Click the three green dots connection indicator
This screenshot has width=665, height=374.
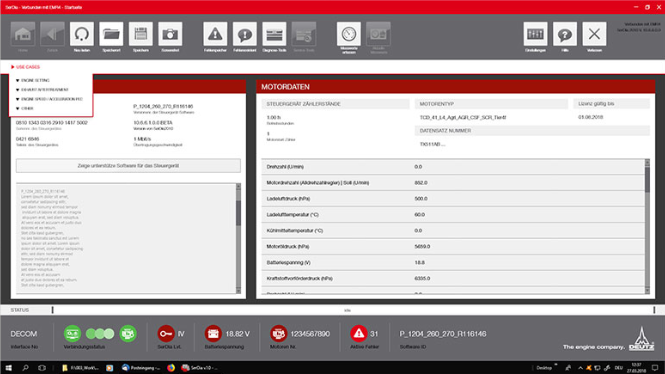tap(100, 334)
